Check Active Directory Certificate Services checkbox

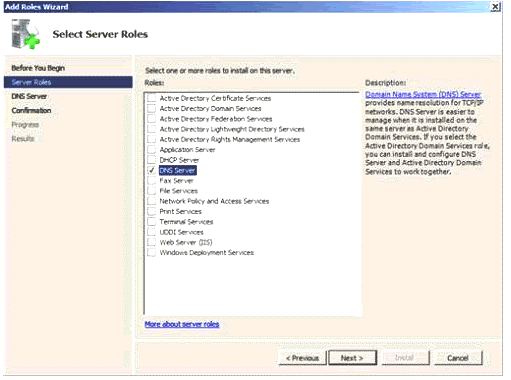pos(151,98)
